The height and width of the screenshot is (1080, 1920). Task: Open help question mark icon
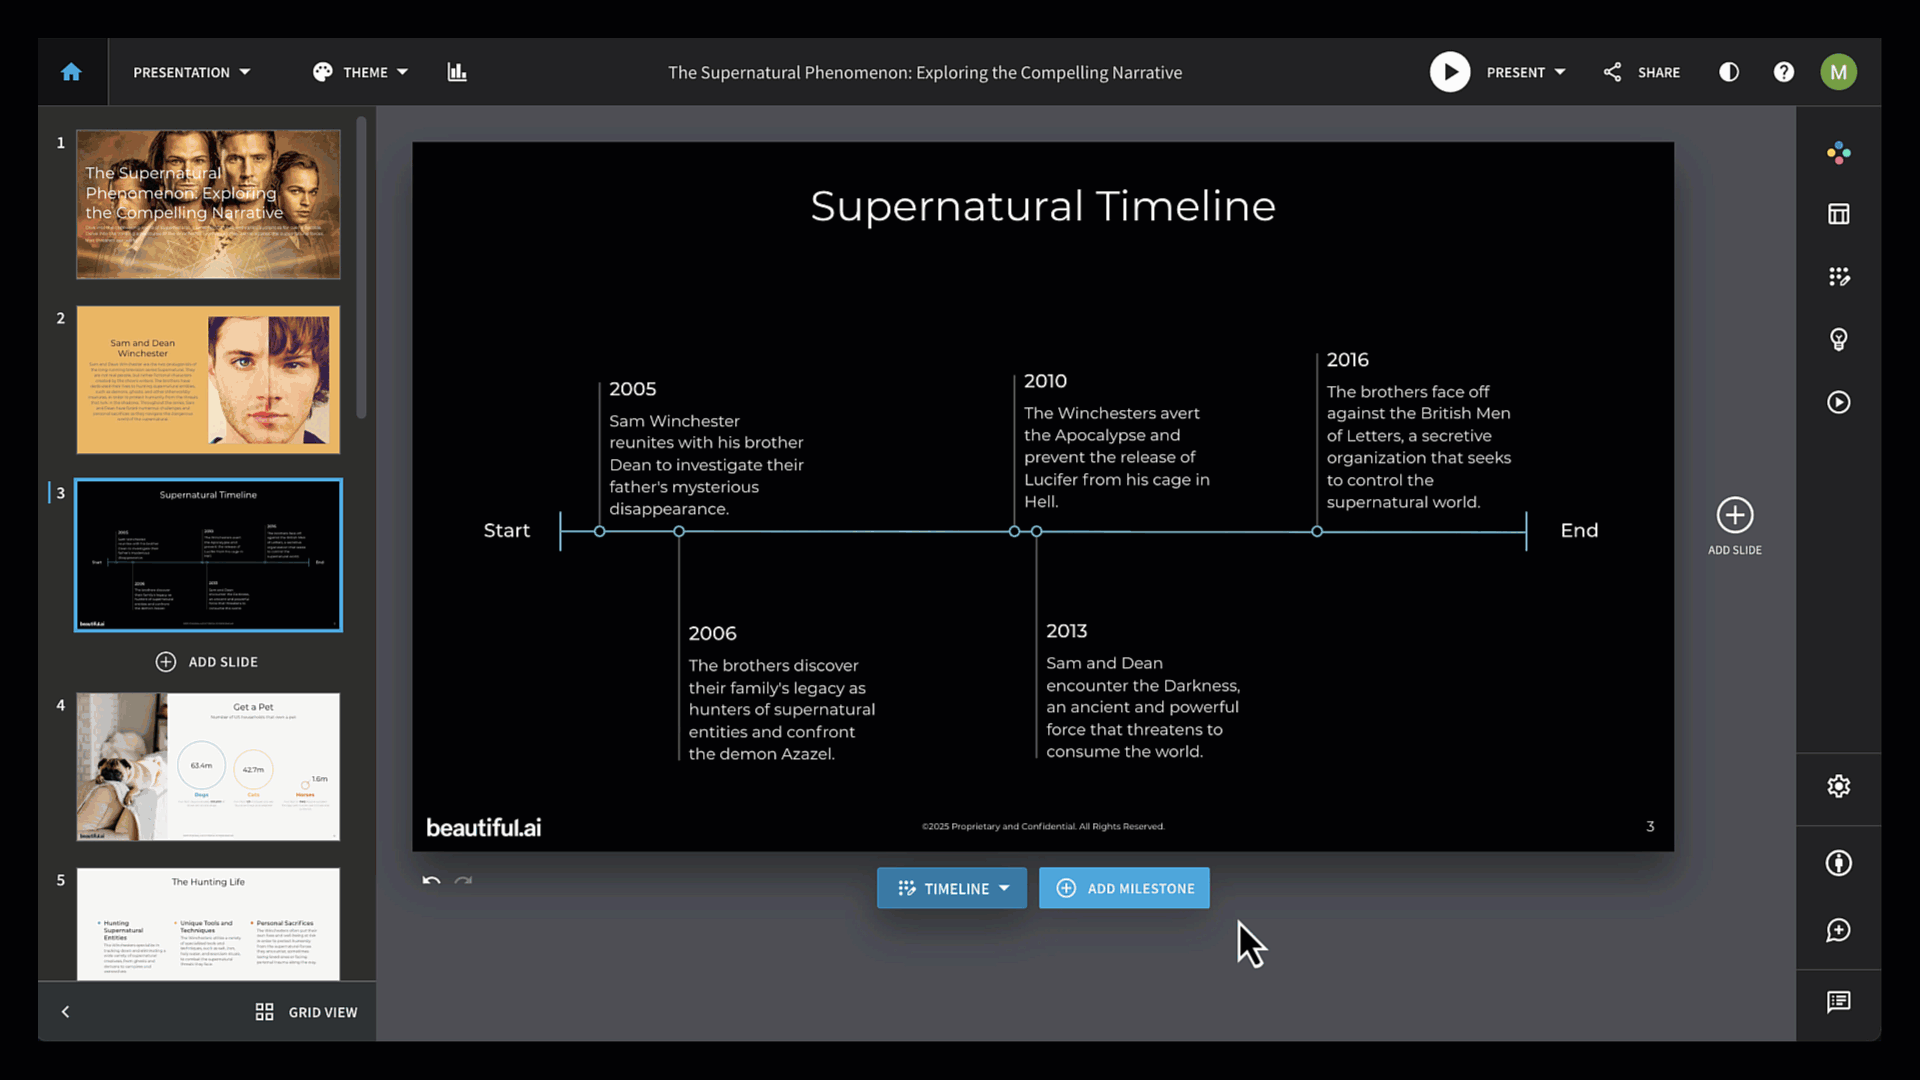[x=1784, y=72]
